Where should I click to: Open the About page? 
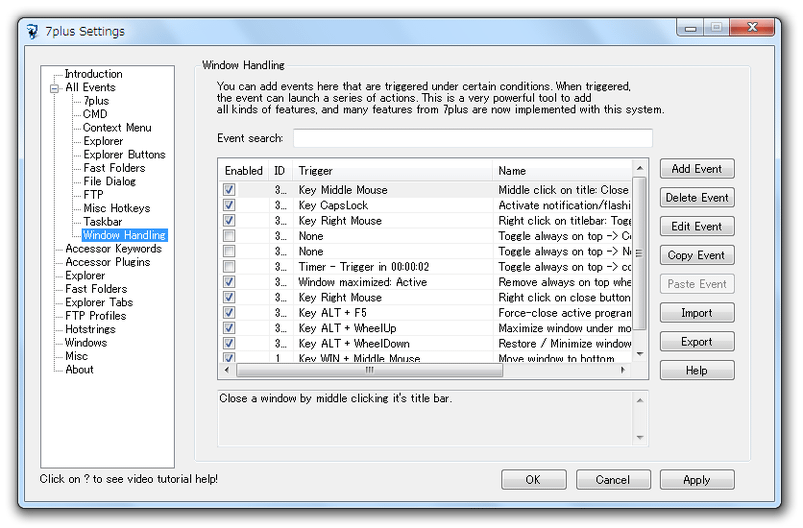(79, 370)
